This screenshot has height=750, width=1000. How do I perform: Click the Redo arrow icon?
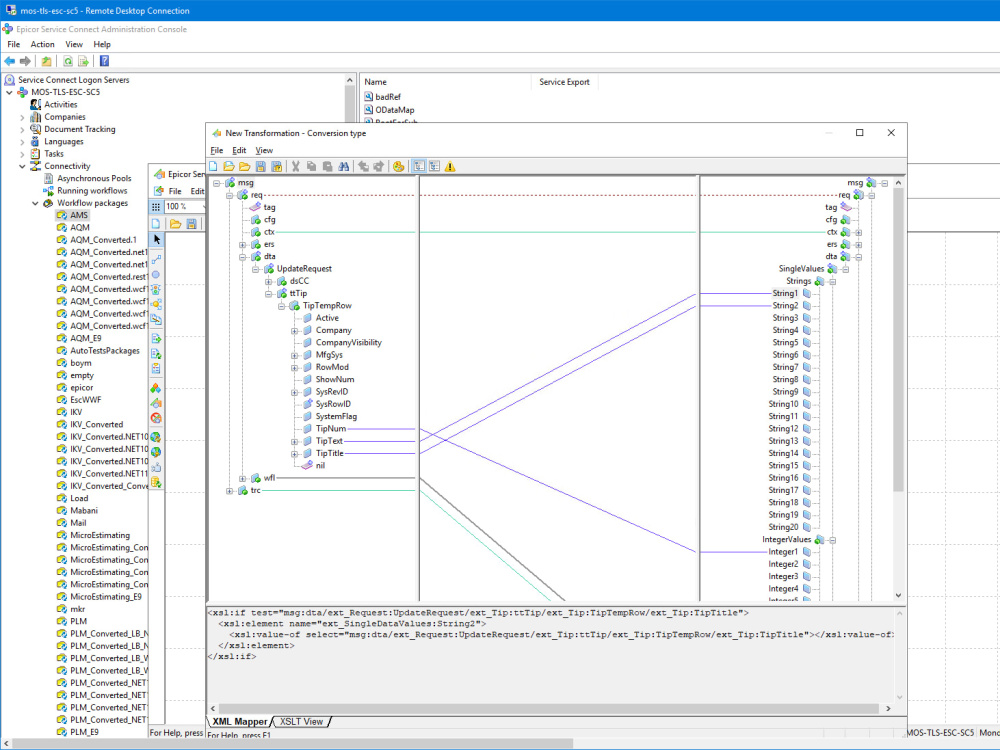click(379, 166)
